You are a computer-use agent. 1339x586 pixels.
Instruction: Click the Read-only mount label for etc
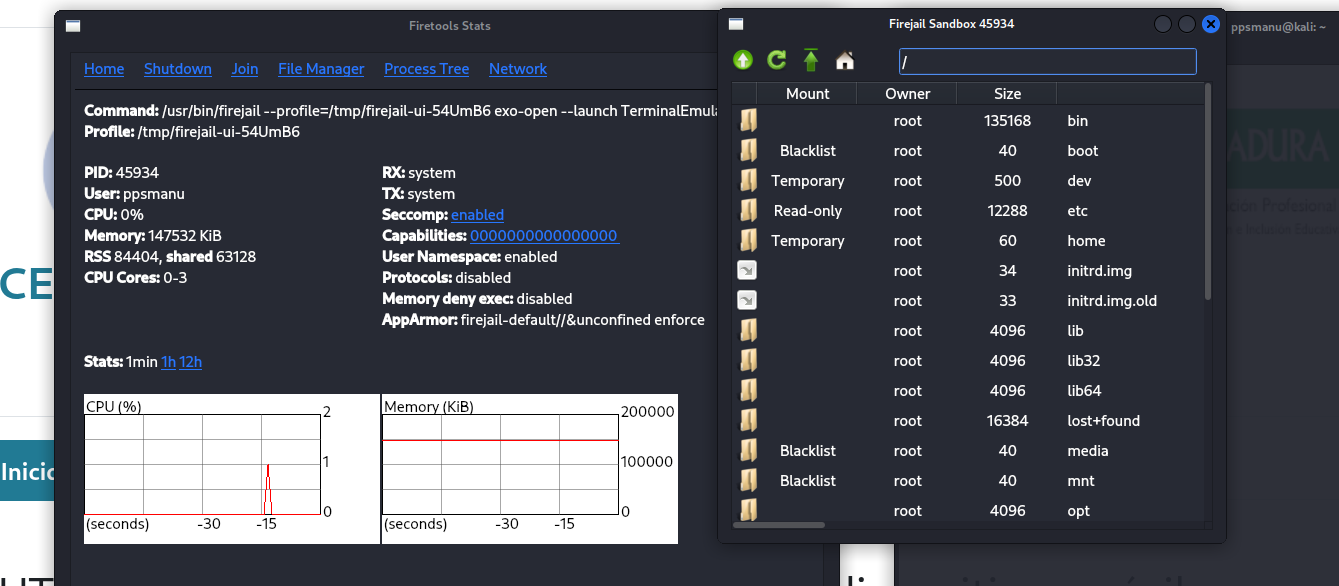[808, 211]
